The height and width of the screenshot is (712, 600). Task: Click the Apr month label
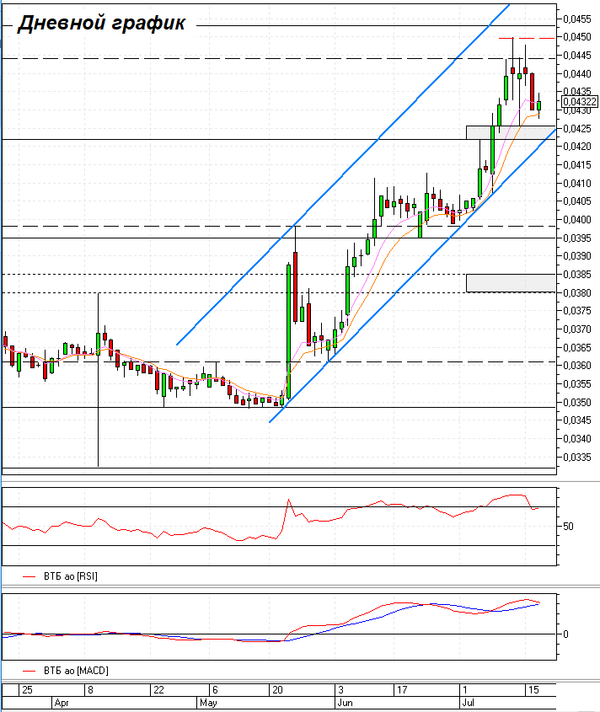(61, 703)
